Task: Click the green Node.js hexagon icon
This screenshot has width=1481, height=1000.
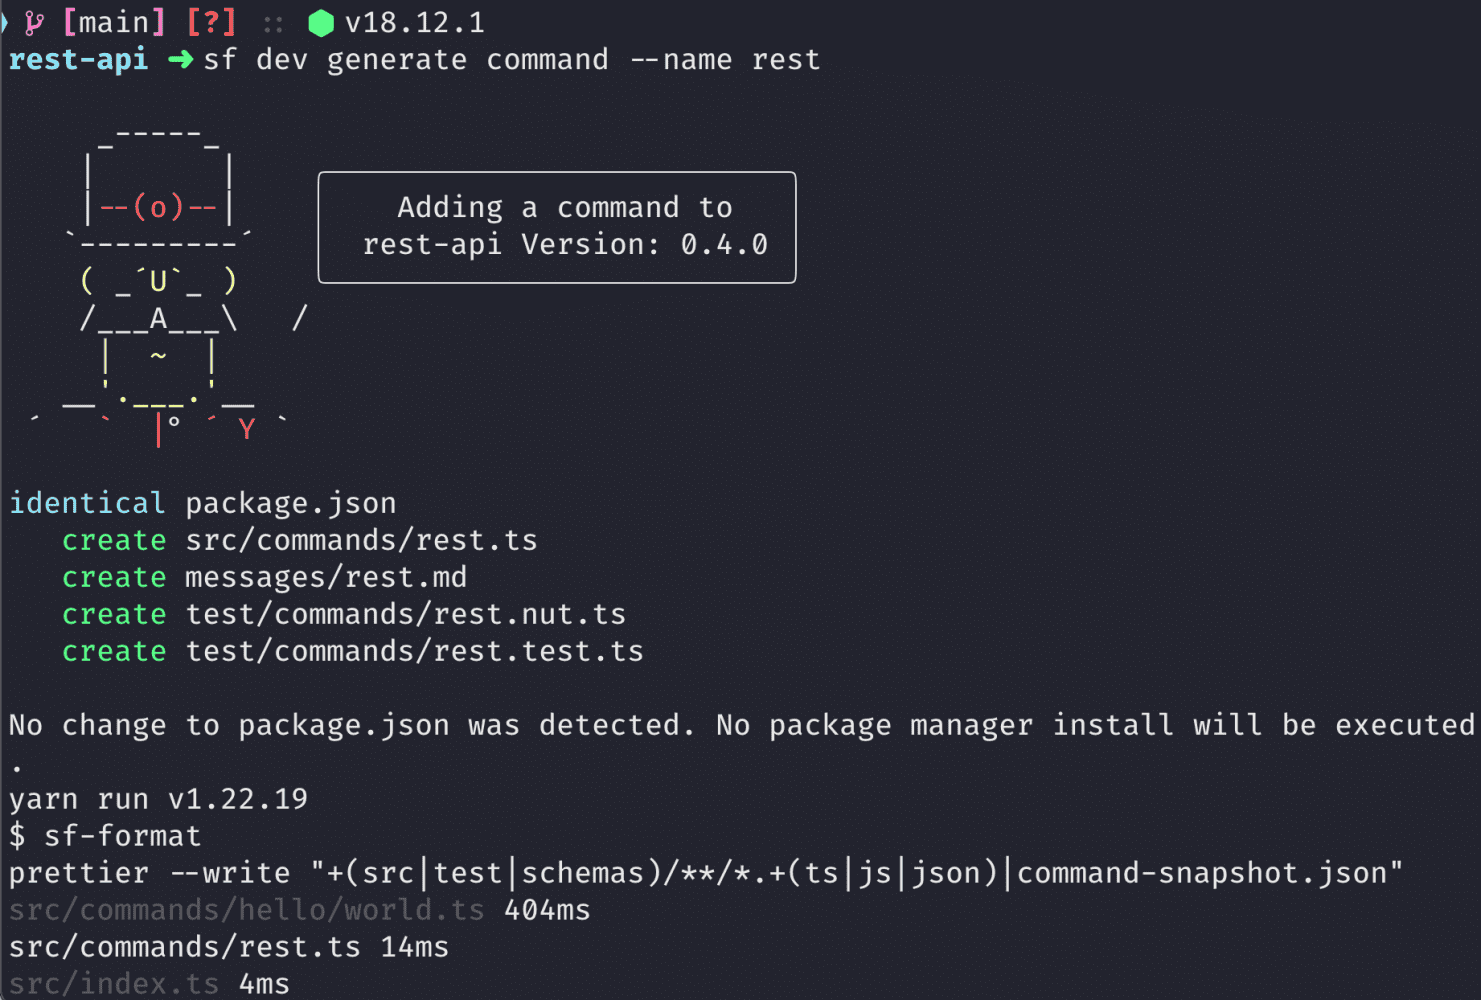Action: (x=321, y=23)
